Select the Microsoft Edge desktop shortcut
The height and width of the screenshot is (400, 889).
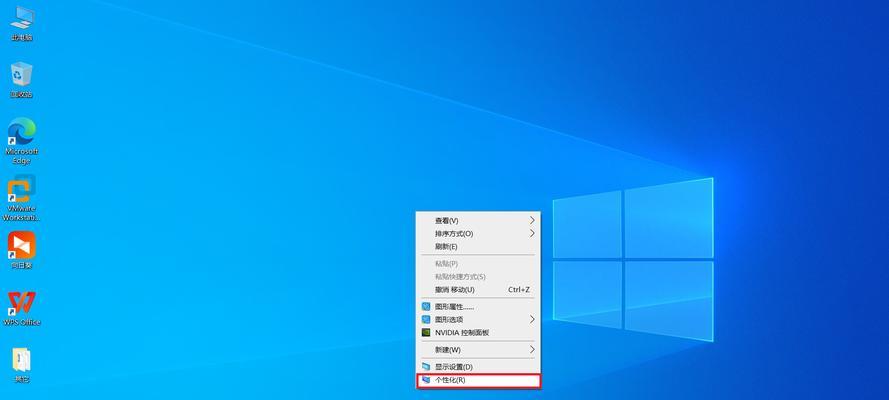tap(22, 141)
